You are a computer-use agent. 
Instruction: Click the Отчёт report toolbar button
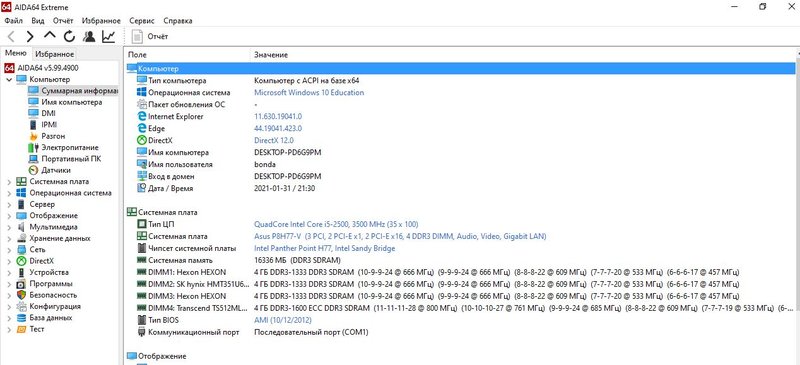click(x=150, y=36)
